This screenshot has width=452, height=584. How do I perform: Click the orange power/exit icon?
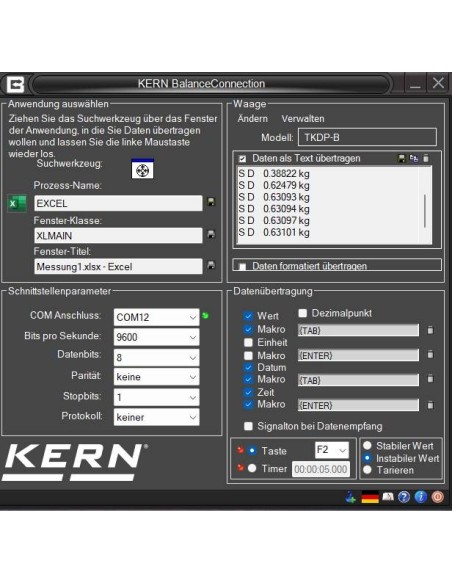[437, 497]
